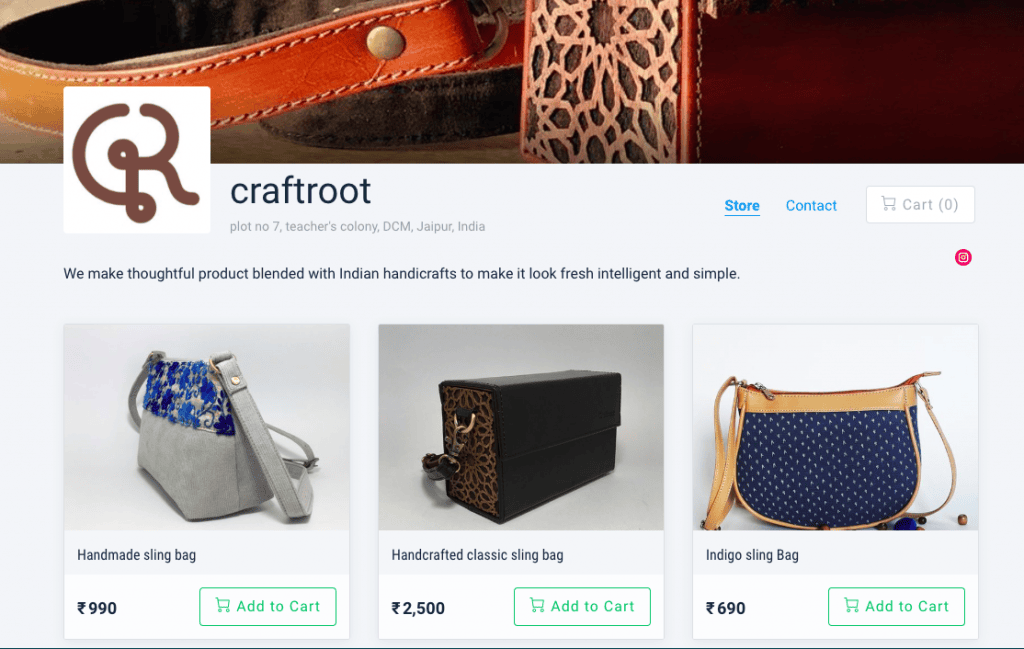Click the craftroot logo image
Viewport: 1024px width, 649px height.
(x=136, y=159)
